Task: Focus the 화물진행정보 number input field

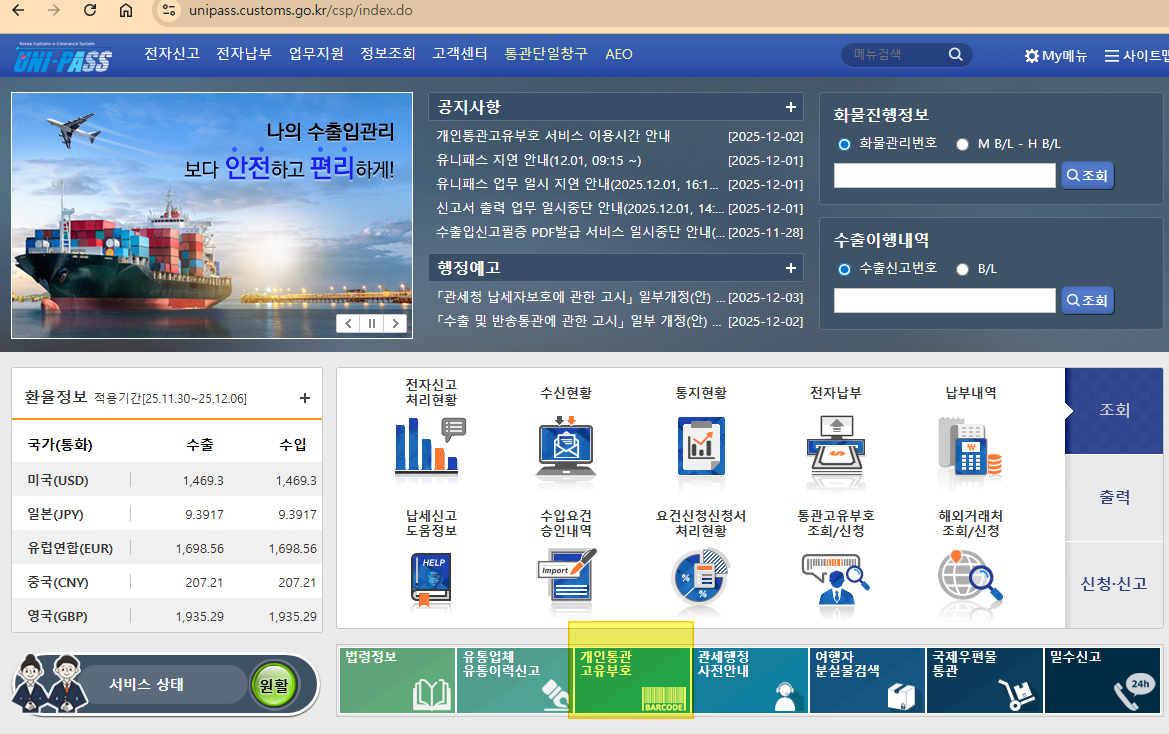Action: [x=945, y=176]
